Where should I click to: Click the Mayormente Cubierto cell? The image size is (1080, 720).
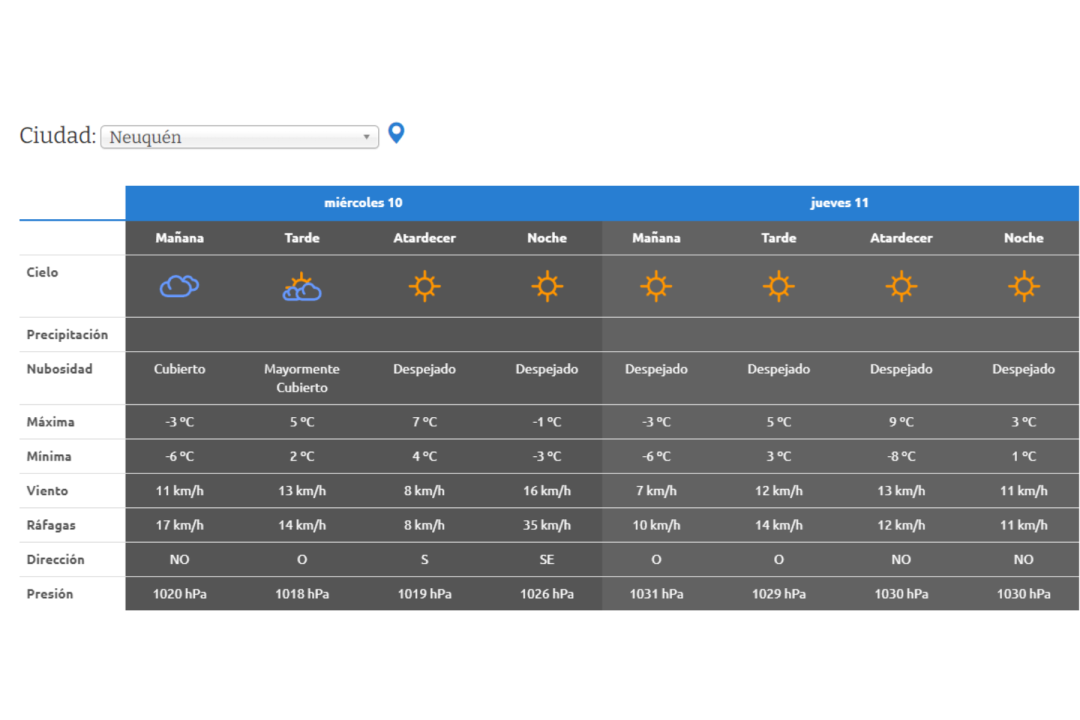pyautogui.click(x=302, y=378)
